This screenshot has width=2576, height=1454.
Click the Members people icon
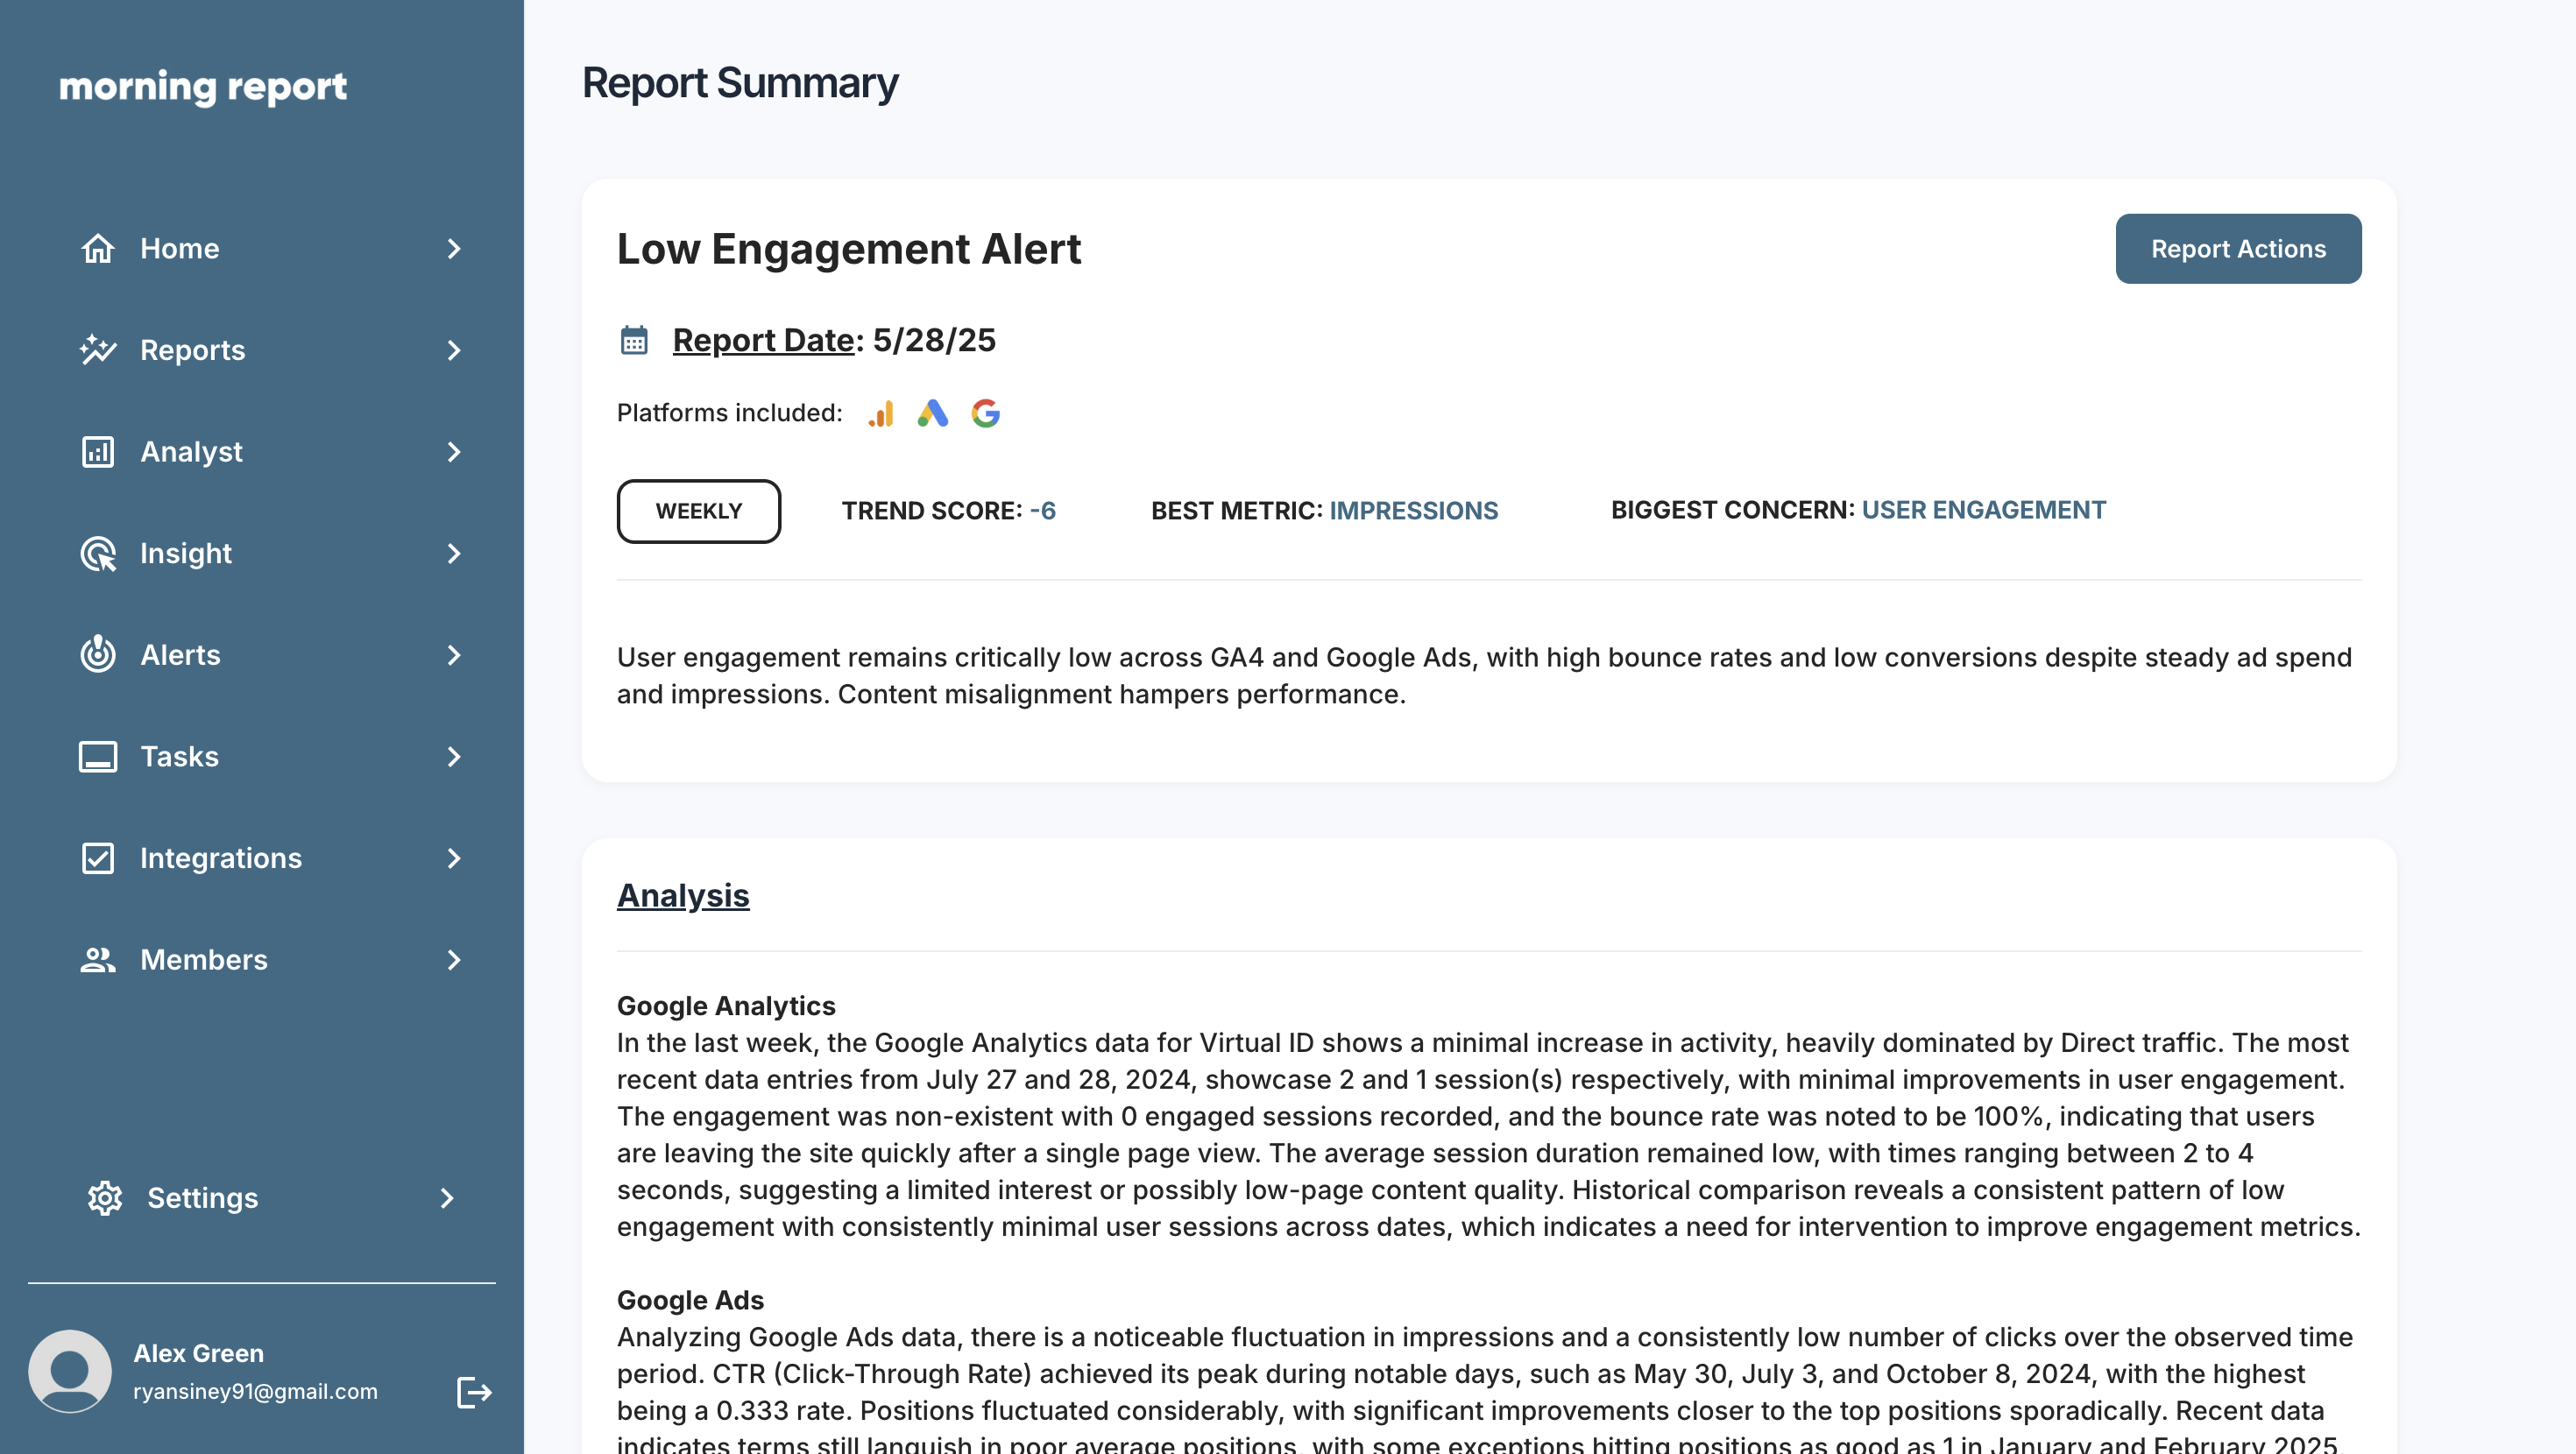click(x=98, y=960)
